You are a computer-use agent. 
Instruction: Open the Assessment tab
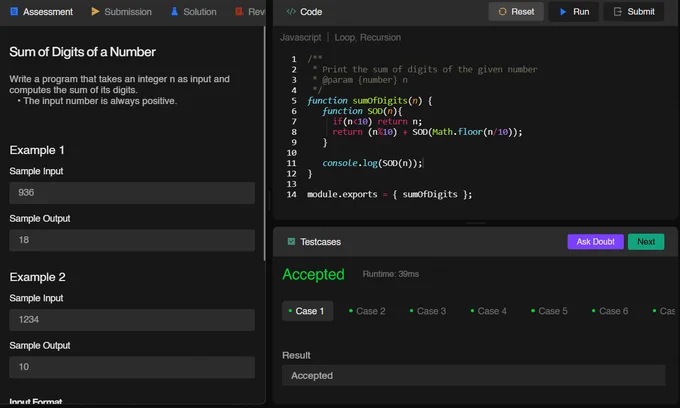[x=42, y=12]
